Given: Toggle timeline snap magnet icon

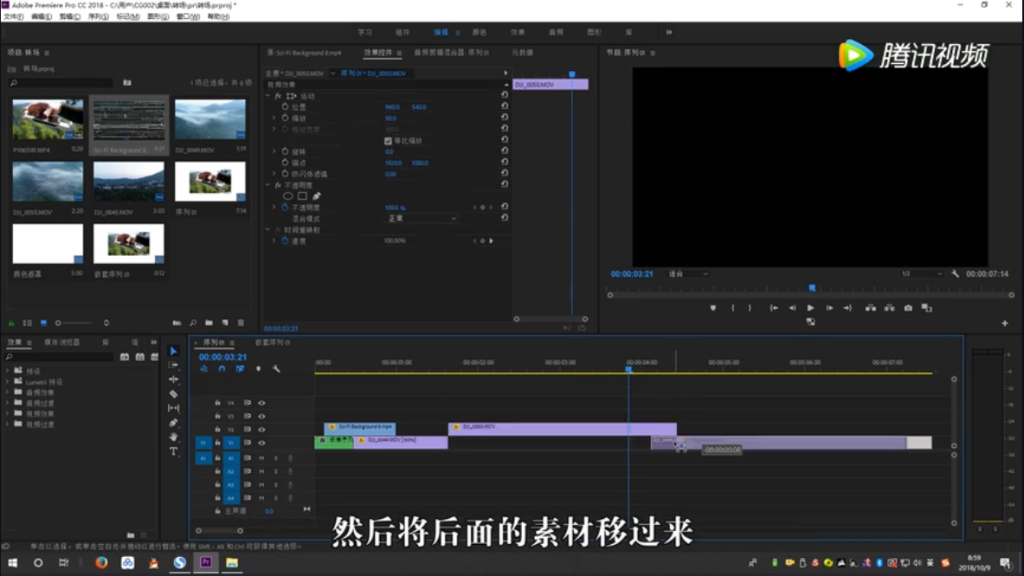Looking at the screenshot, I should [x=222, y=369].
